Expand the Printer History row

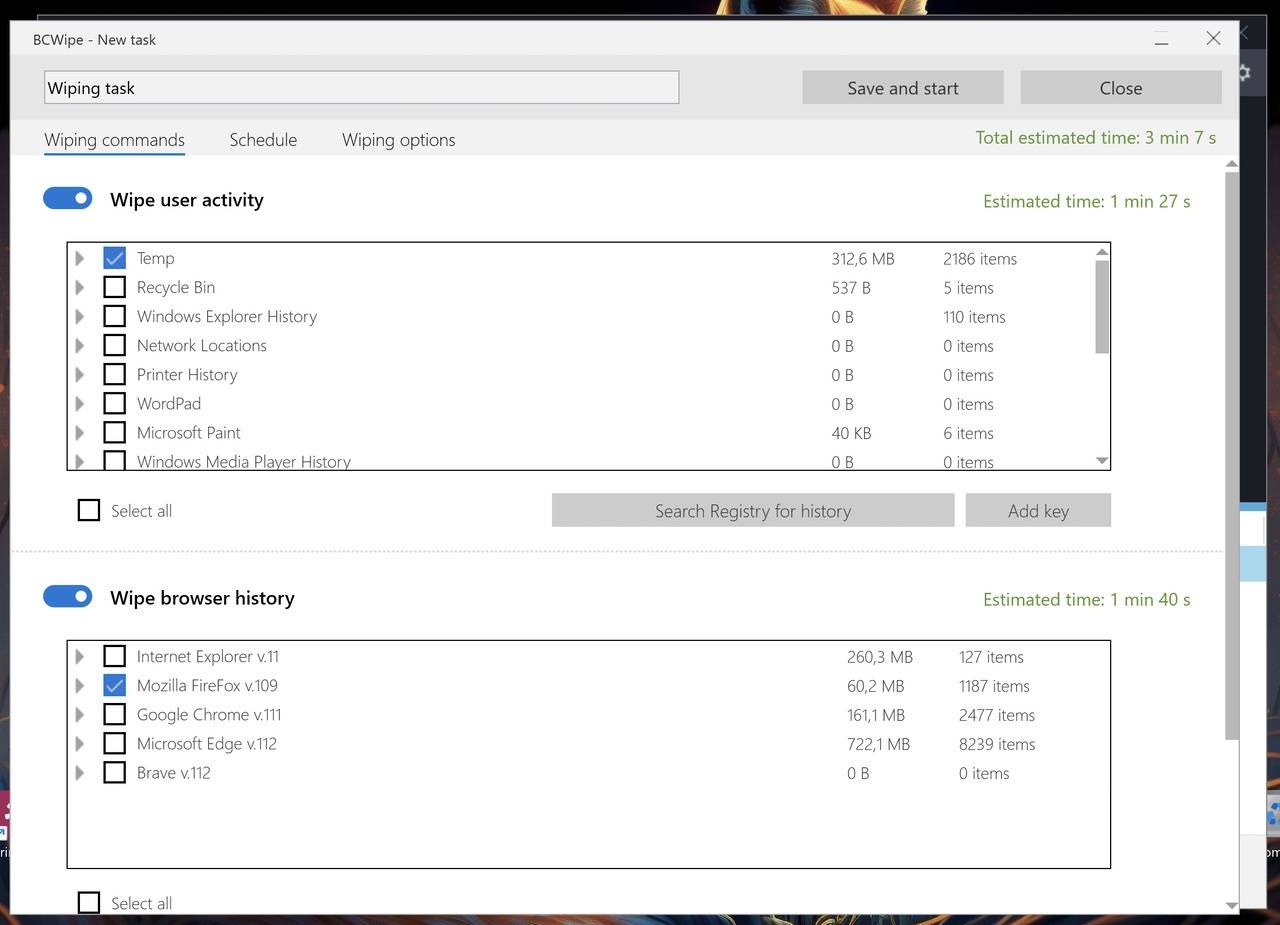[80, 374]
